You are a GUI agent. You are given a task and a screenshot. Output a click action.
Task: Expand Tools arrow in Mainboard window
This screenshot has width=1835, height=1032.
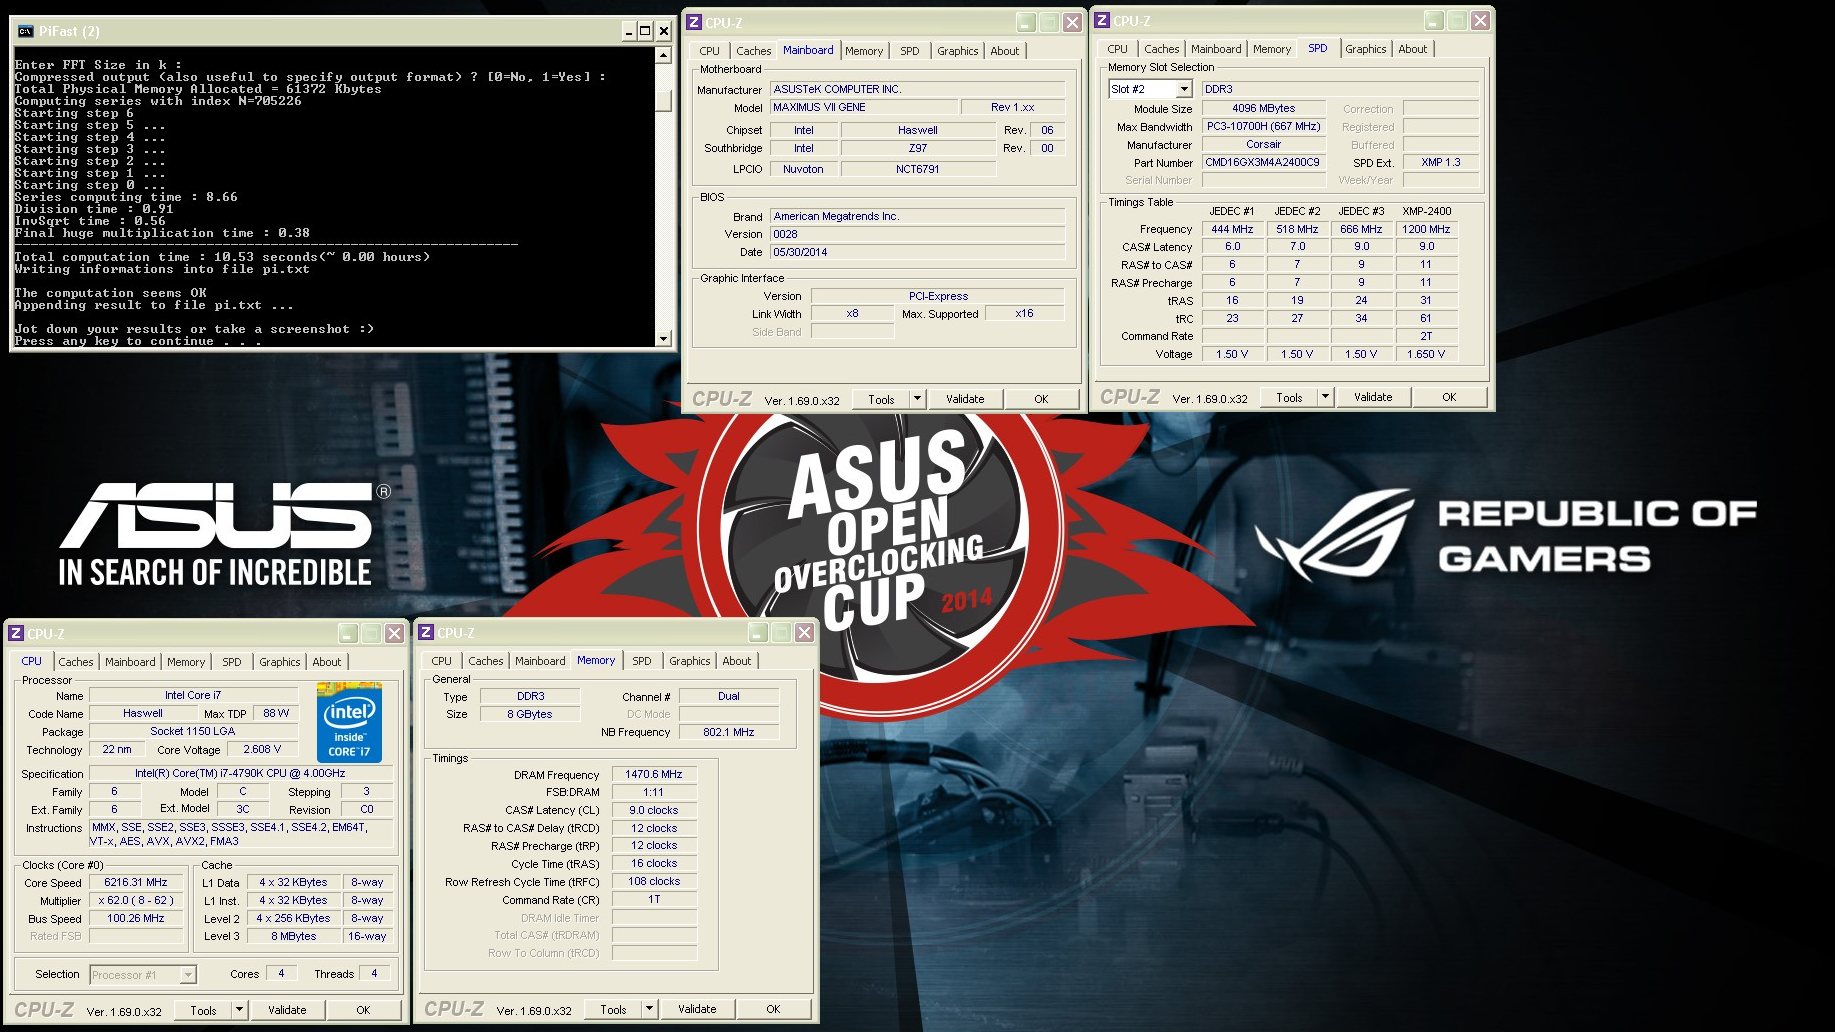pos(917,399)
